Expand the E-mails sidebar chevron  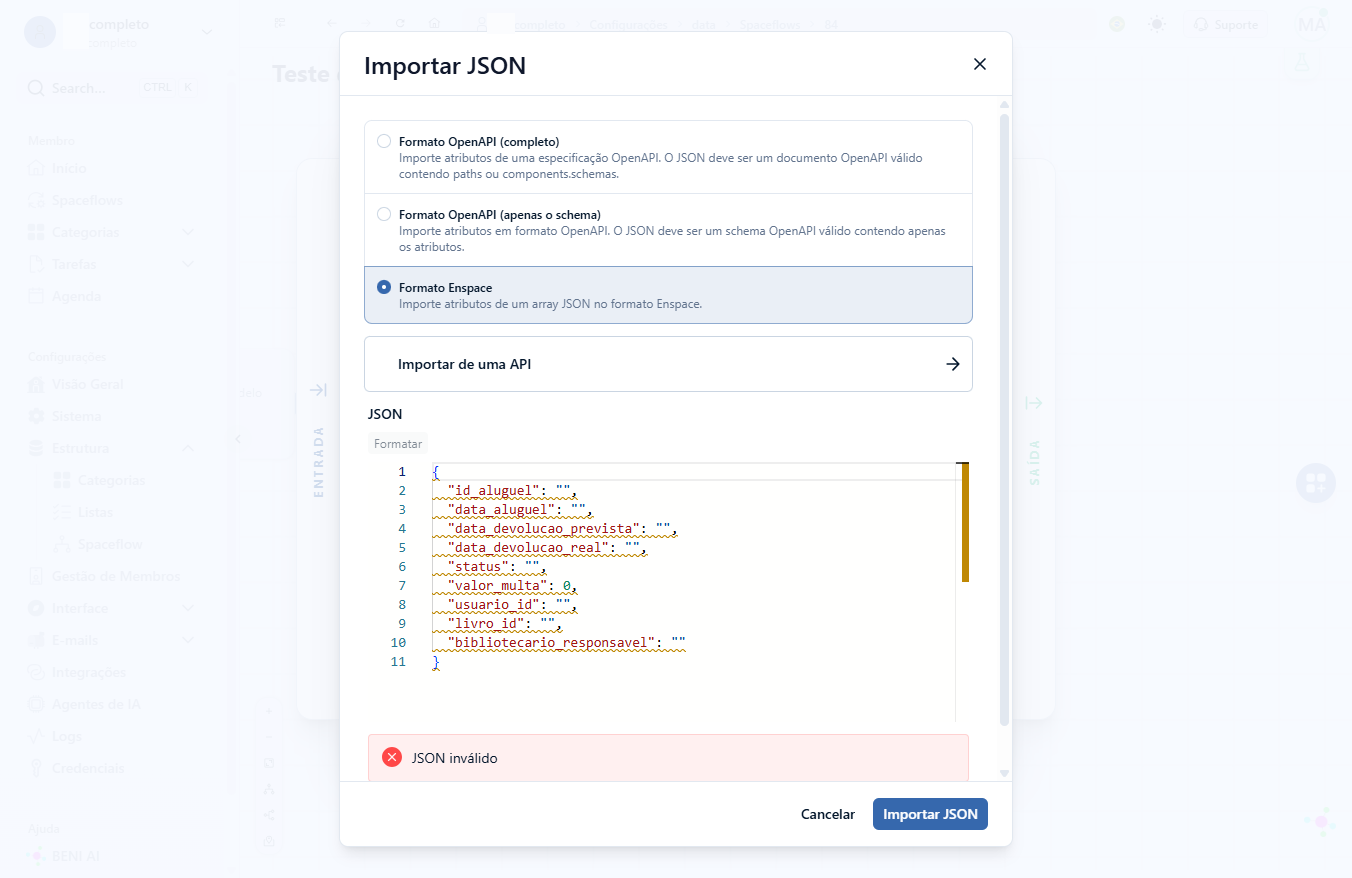(188, 640)
